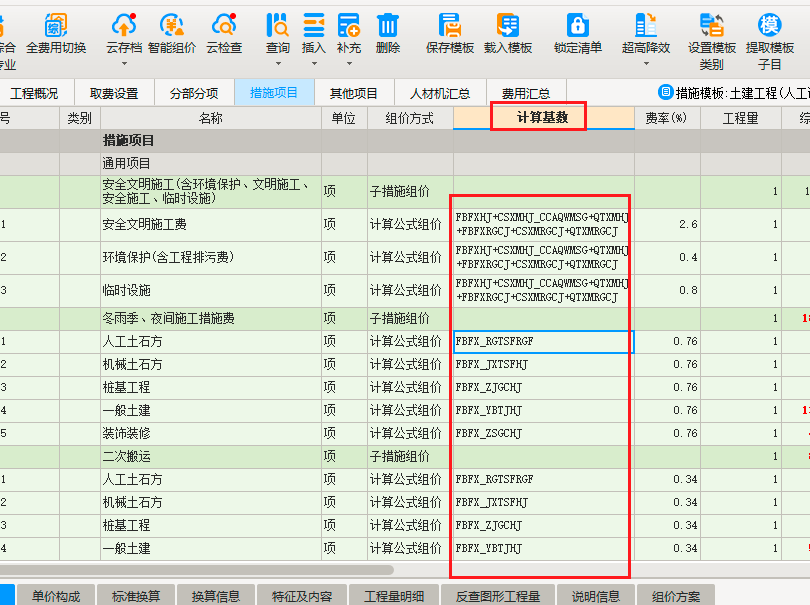Screen dimensions: 810x605
Task: Open the 组价方案 bottom tab
Action: pyautogui.click(x=676, y=596)
